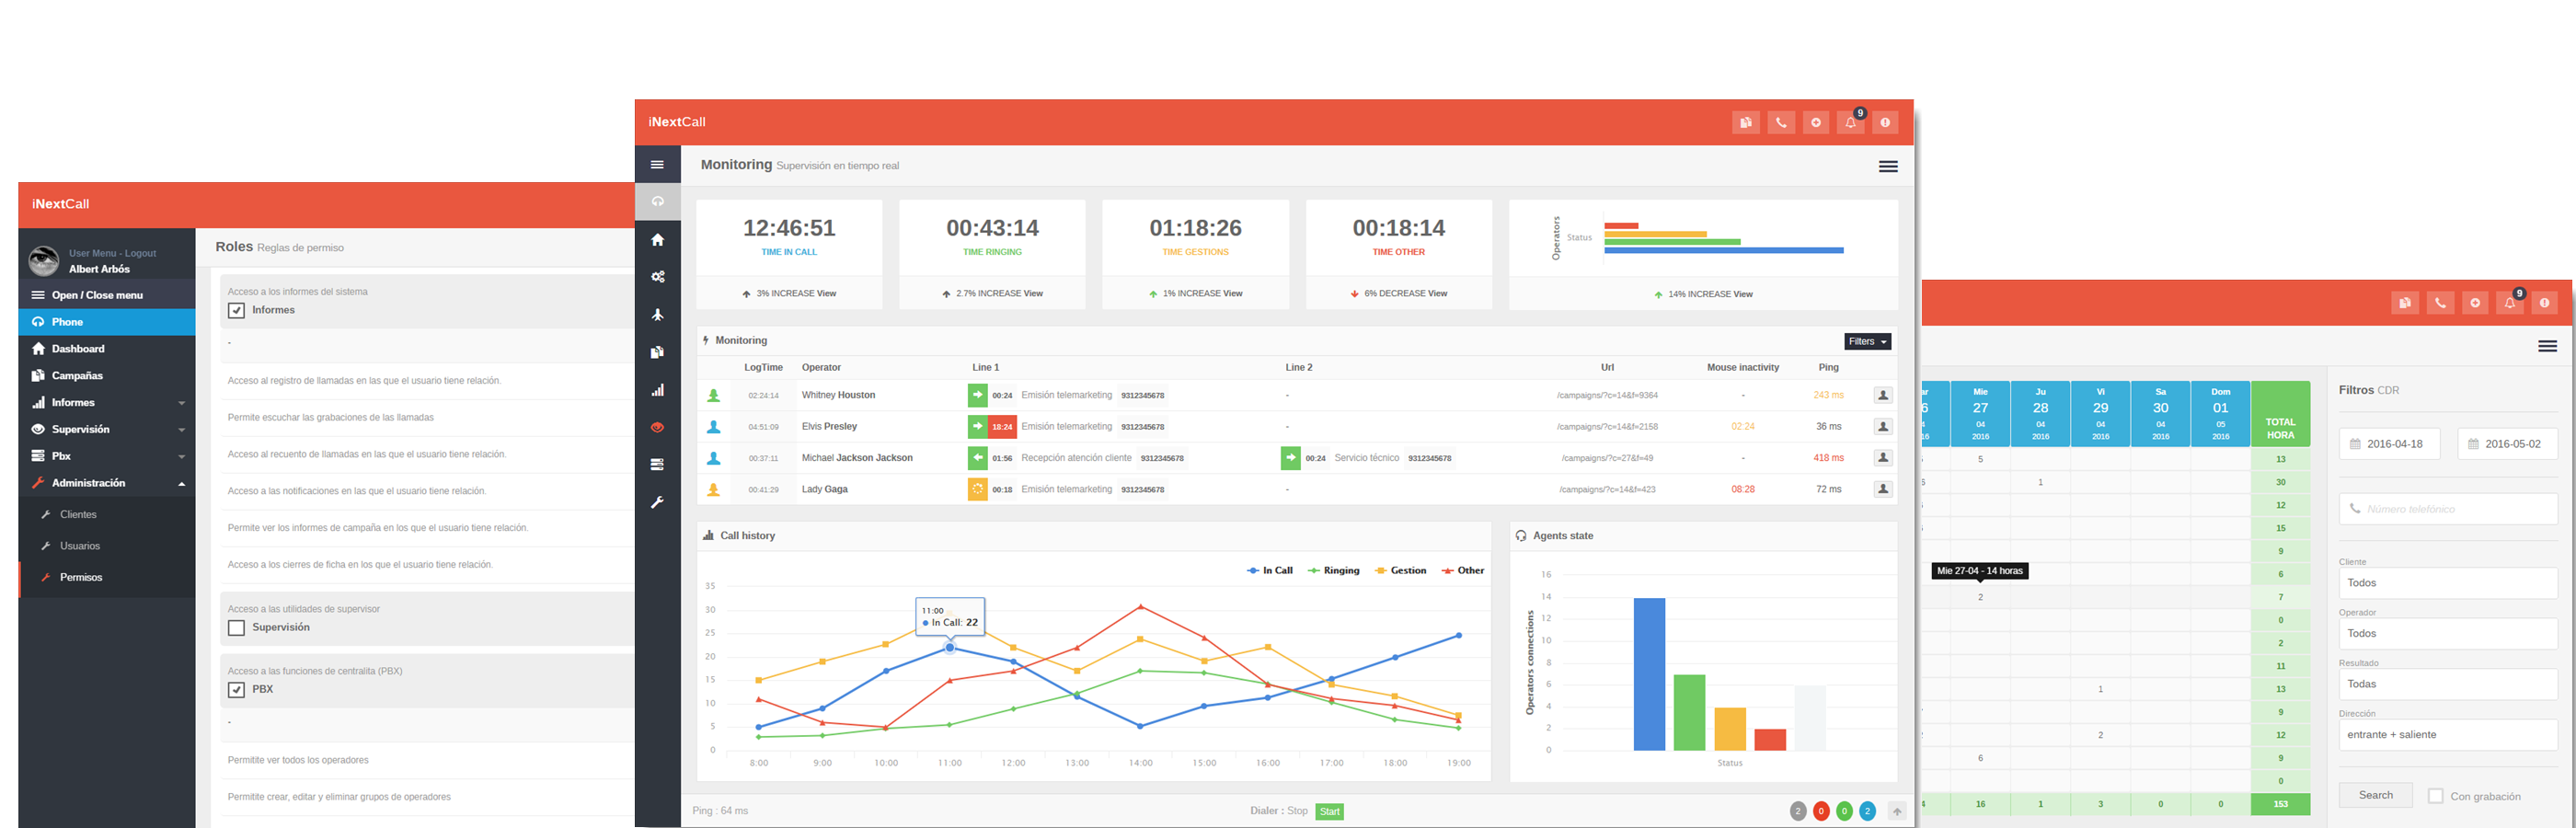Open the Operador Todos dropdown
The width and height of the screenshot is (2576, 828).
point(2448,634)
